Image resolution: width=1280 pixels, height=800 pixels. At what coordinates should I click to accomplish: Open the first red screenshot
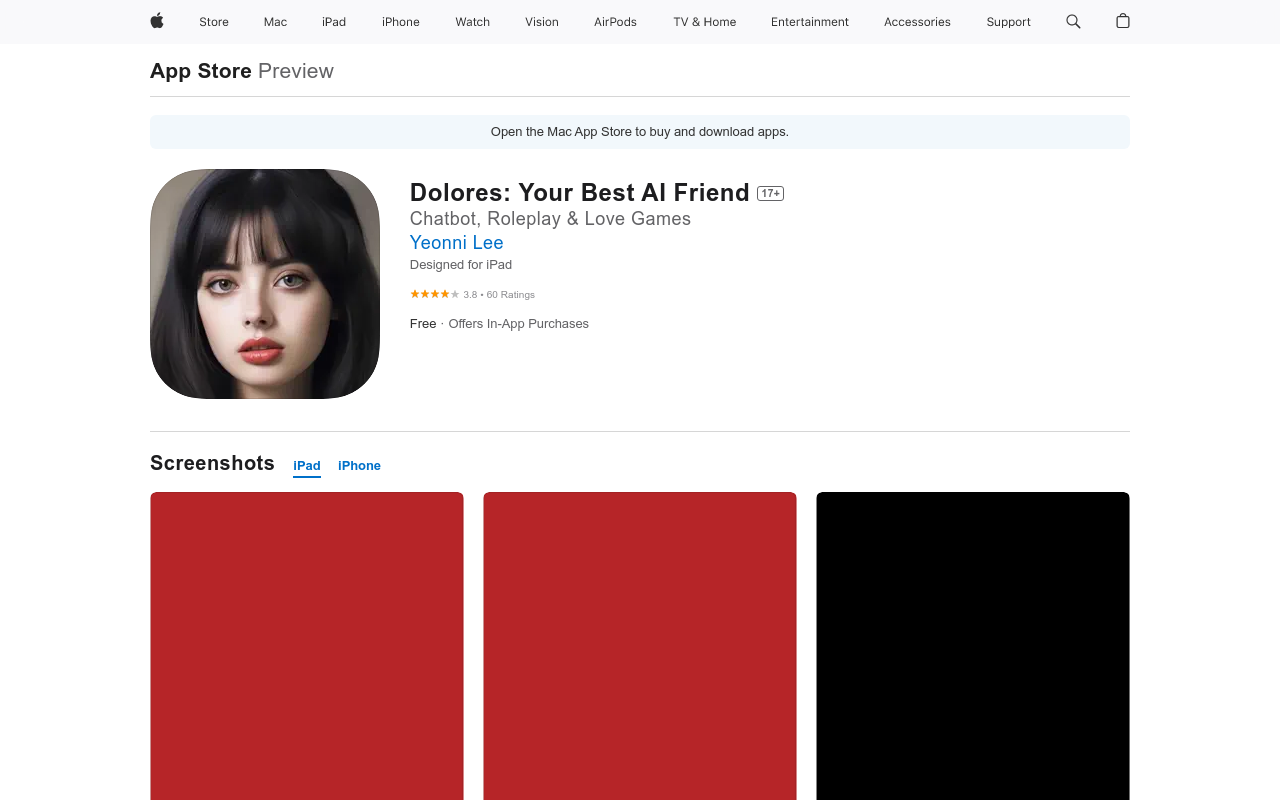pyautogui.click(x=307, y=646)
